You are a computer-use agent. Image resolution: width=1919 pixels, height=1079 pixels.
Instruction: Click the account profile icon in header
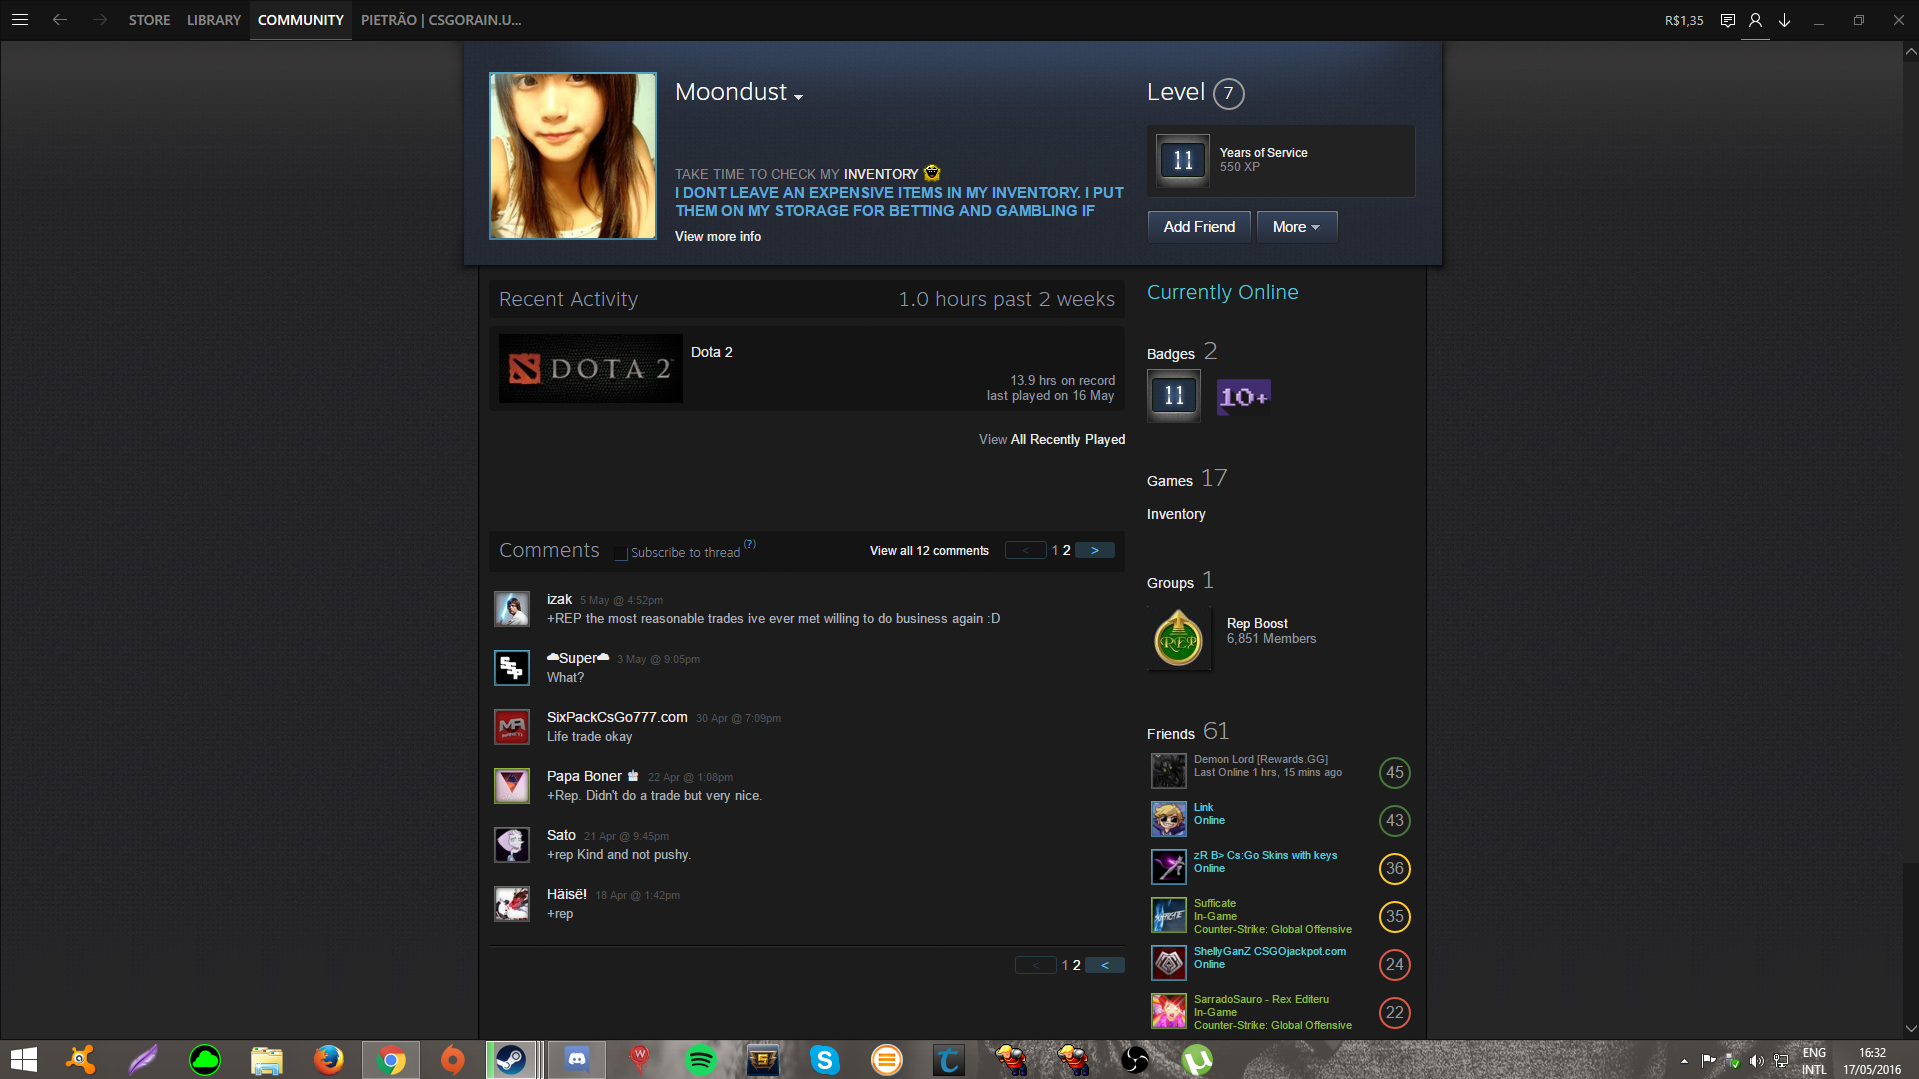click(1755, 20)
